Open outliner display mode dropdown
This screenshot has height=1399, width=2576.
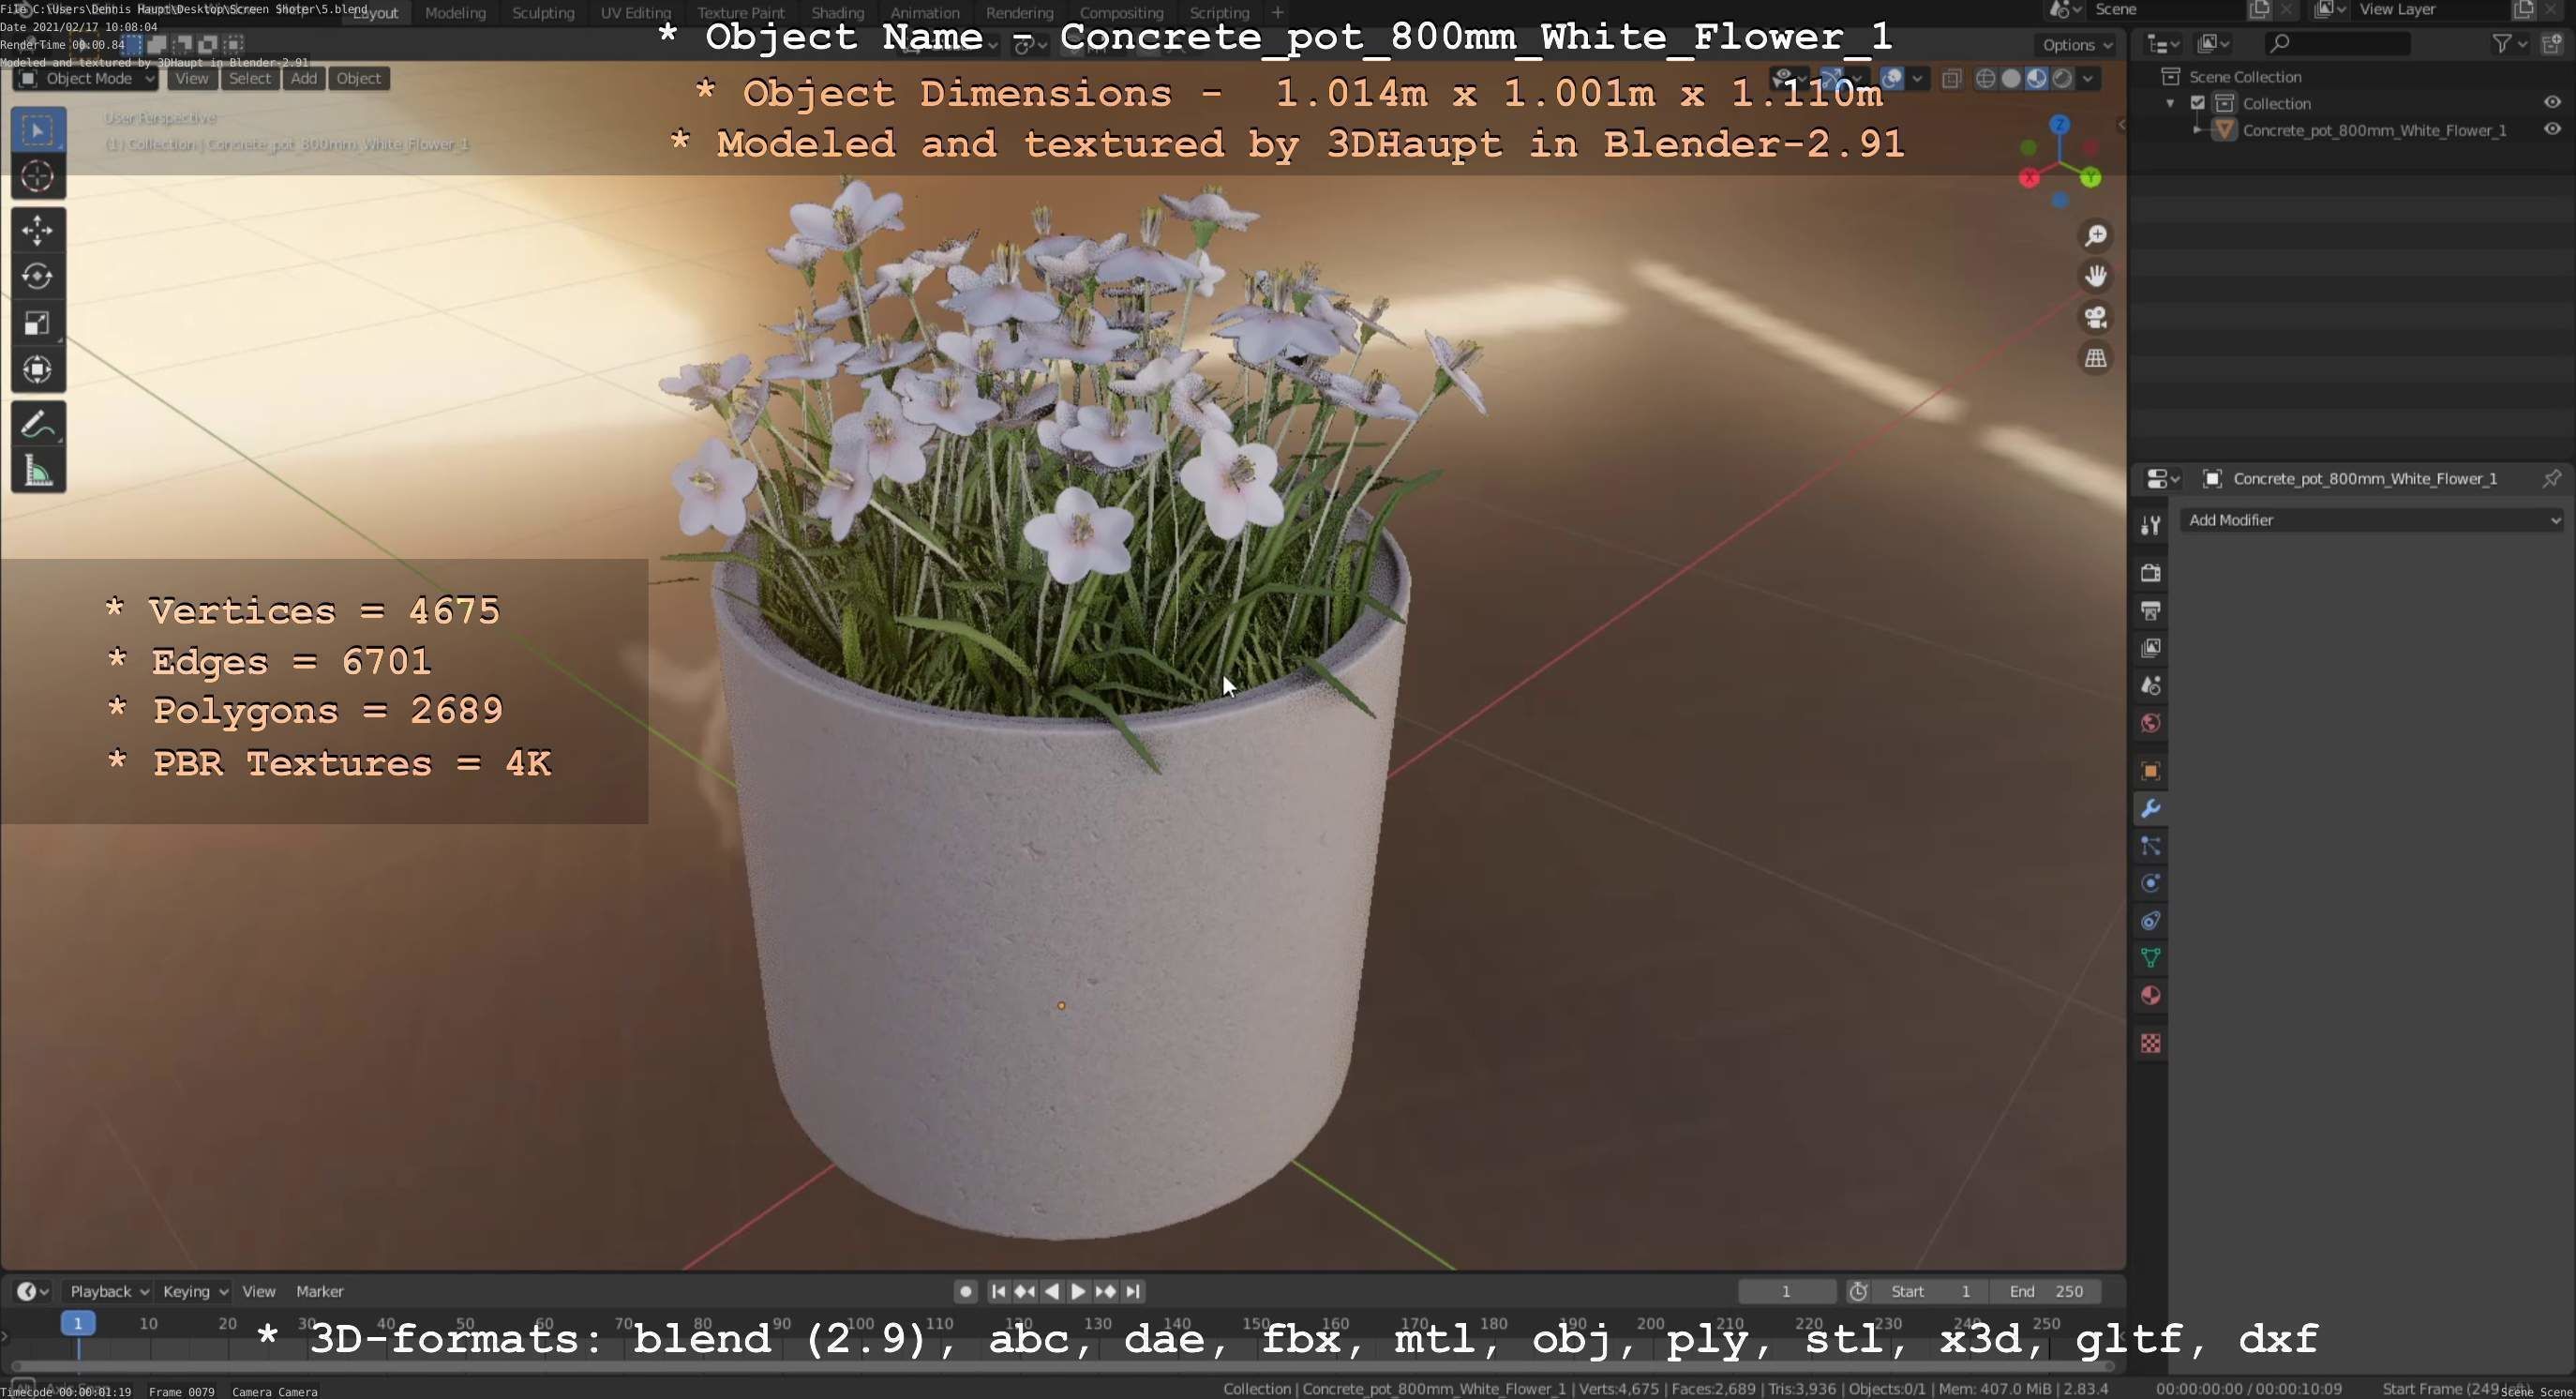tap(2214, 43)
